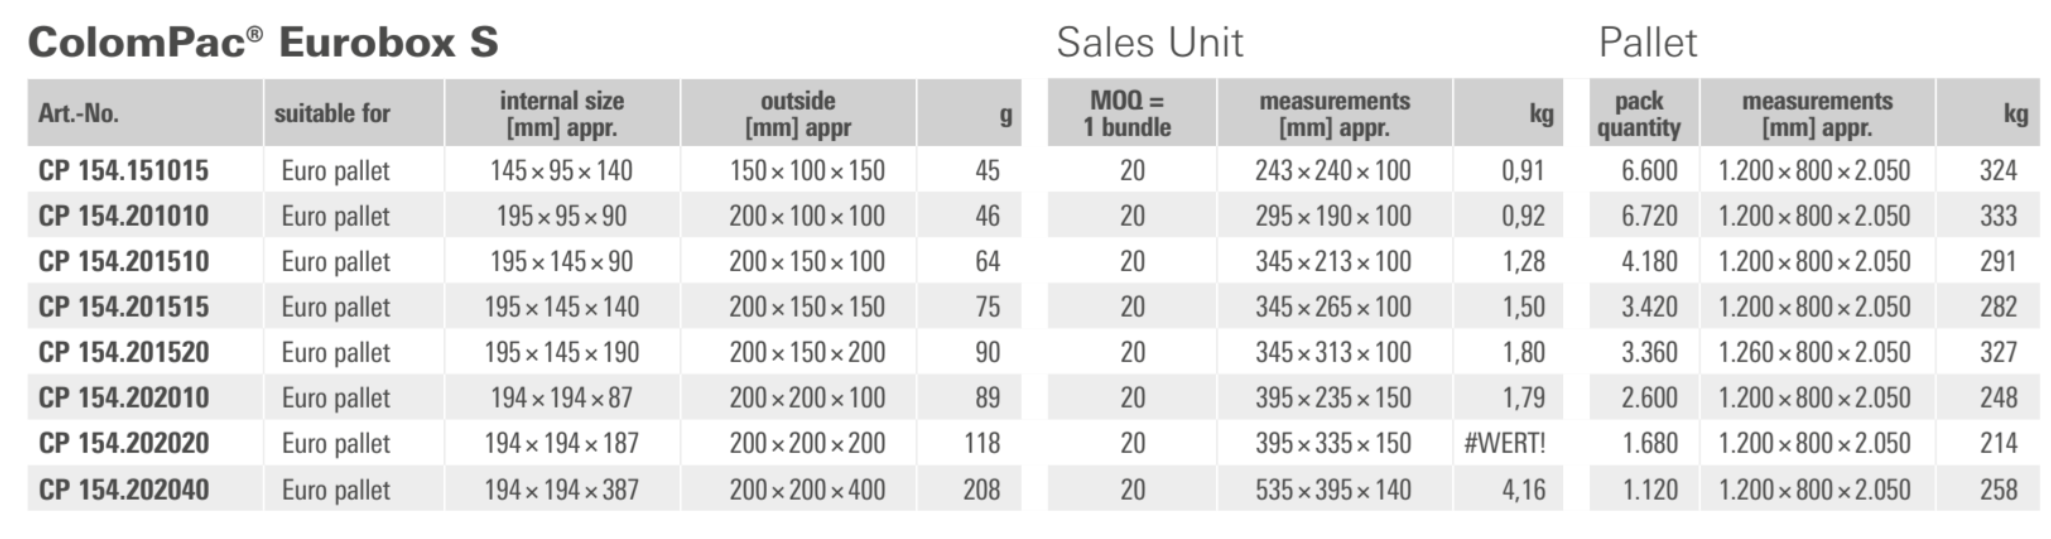Click the 'MOQ = 1 bundle' header
The width and height of the screenshot is (2051, 539).
point(1130,113)
